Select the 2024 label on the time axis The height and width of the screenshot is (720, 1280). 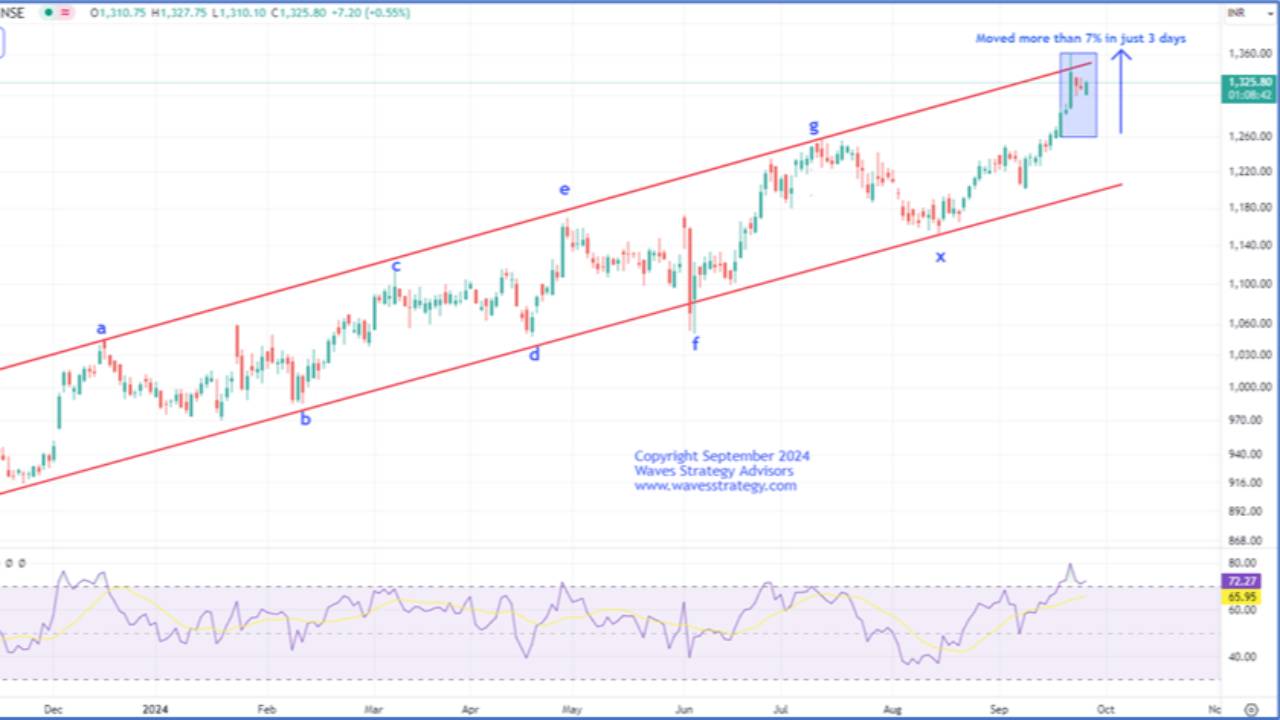click(155, 709)
